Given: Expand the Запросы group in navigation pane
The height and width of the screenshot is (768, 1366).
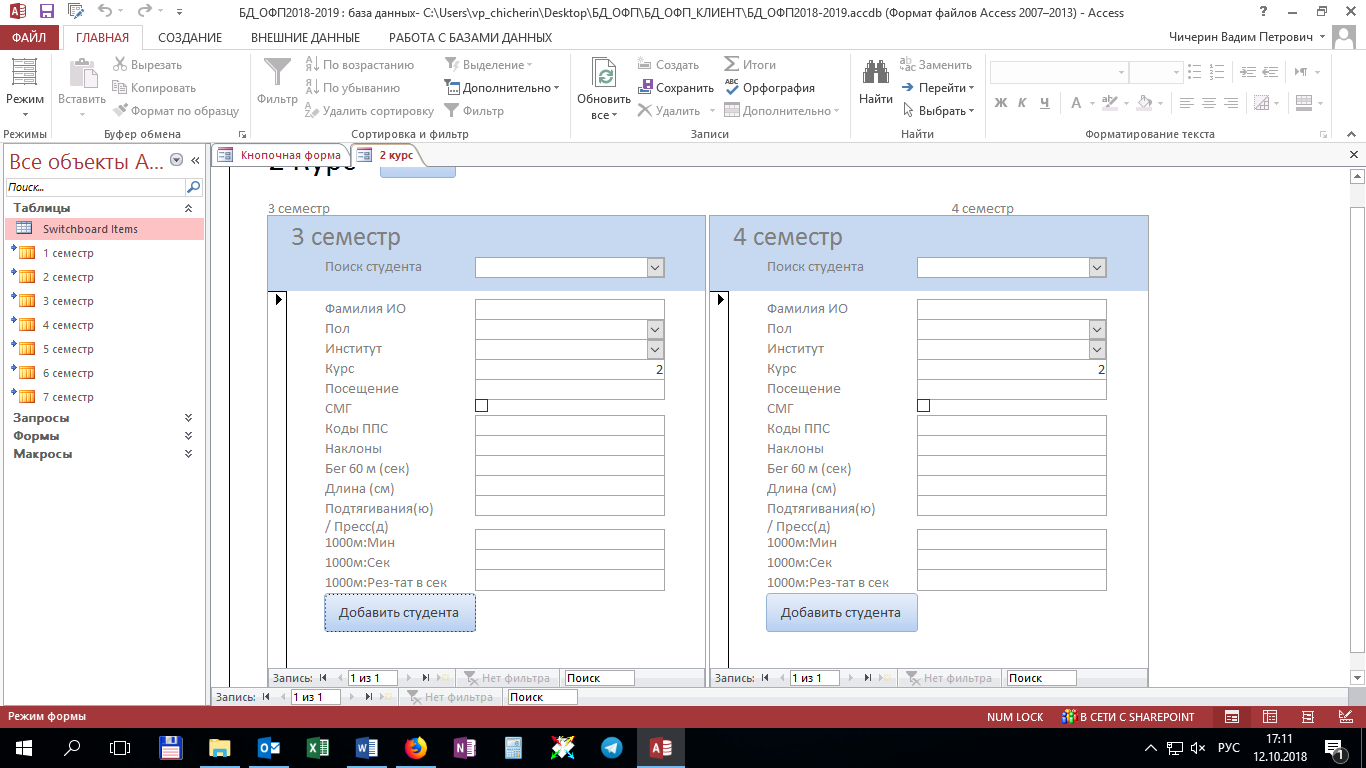Looking at the screenshot, I should (x=188, y=418).
